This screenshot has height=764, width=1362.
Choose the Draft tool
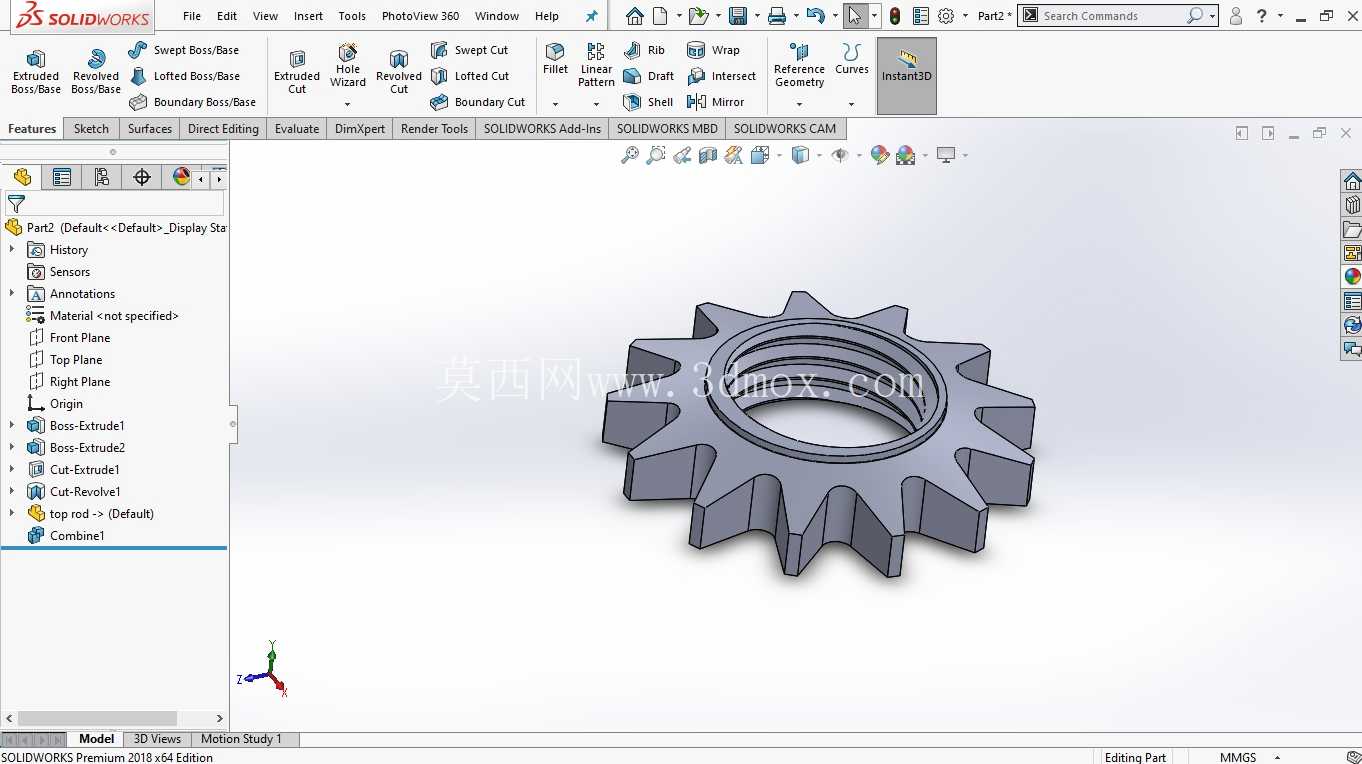[x=648, y=76]
